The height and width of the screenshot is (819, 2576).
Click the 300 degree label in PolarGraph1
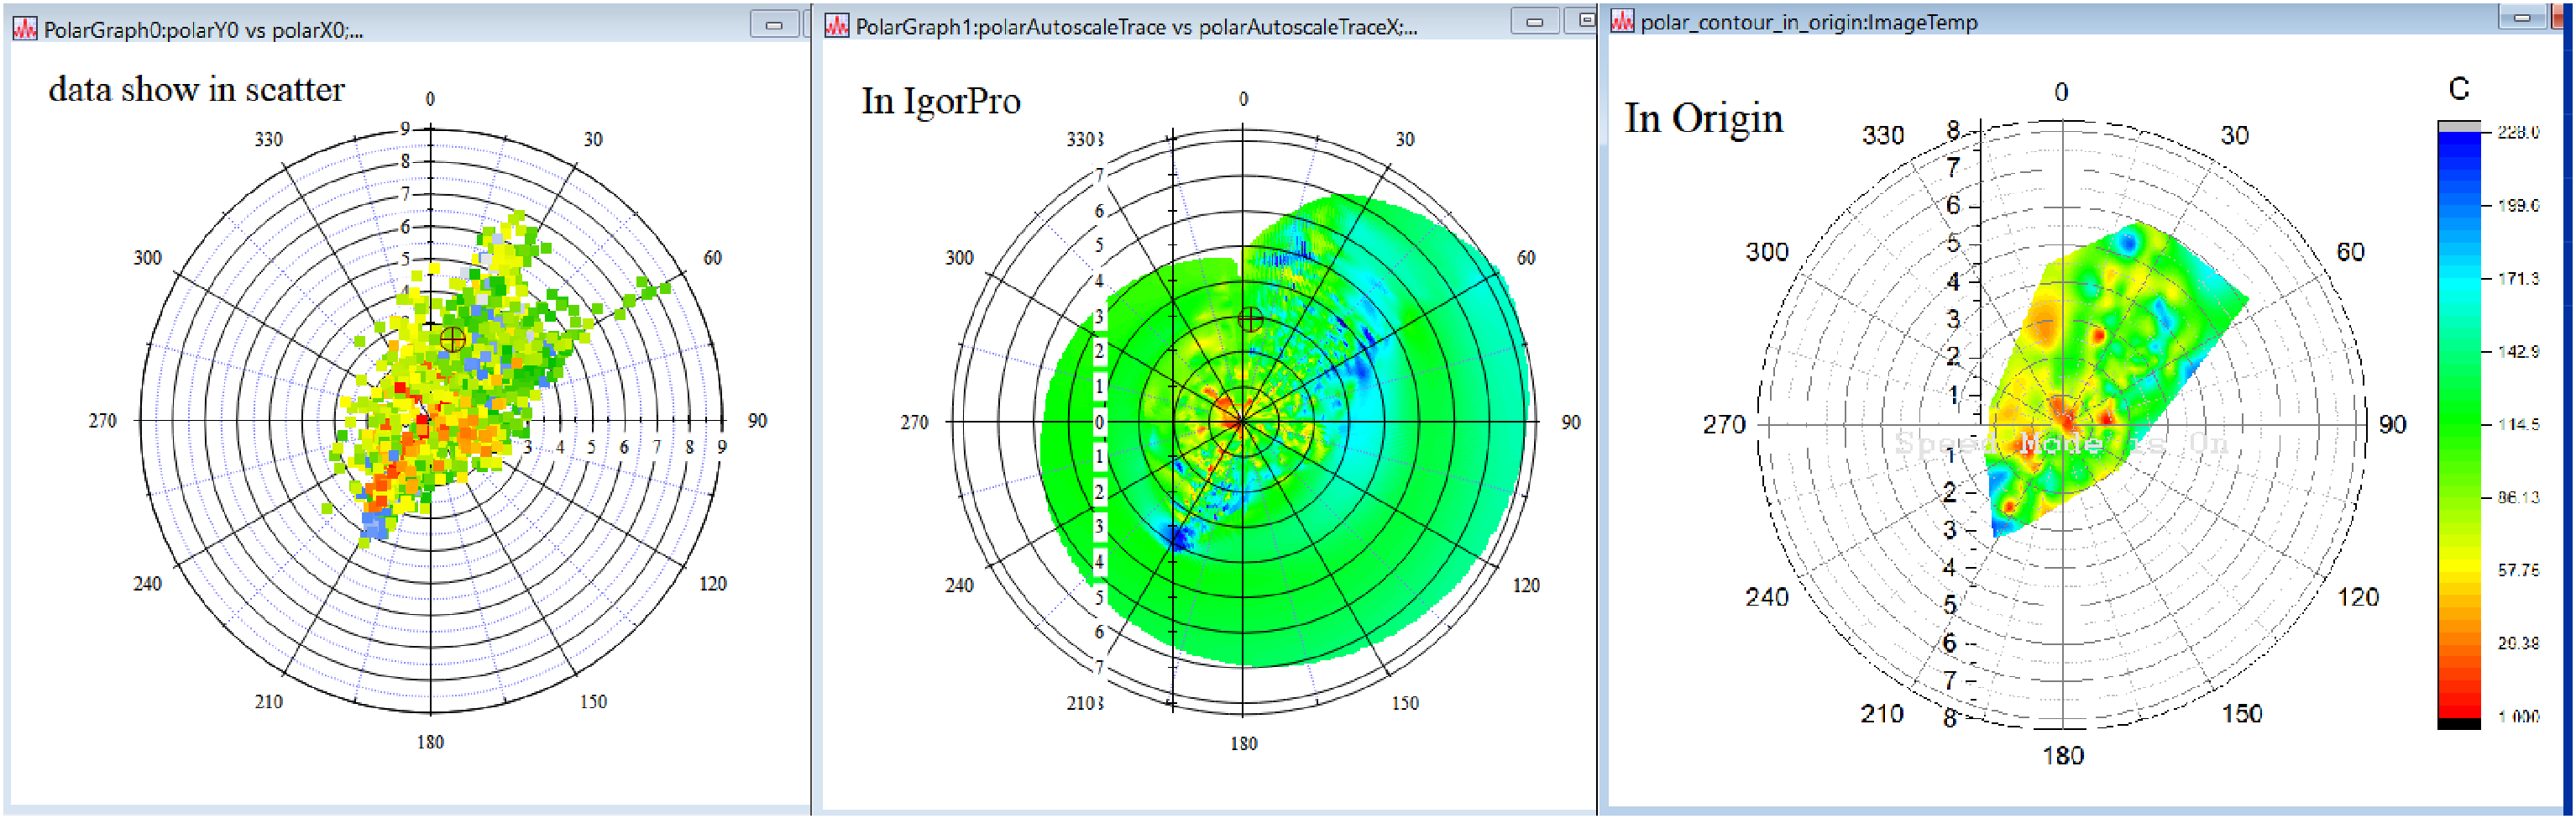tap(959, 258)
